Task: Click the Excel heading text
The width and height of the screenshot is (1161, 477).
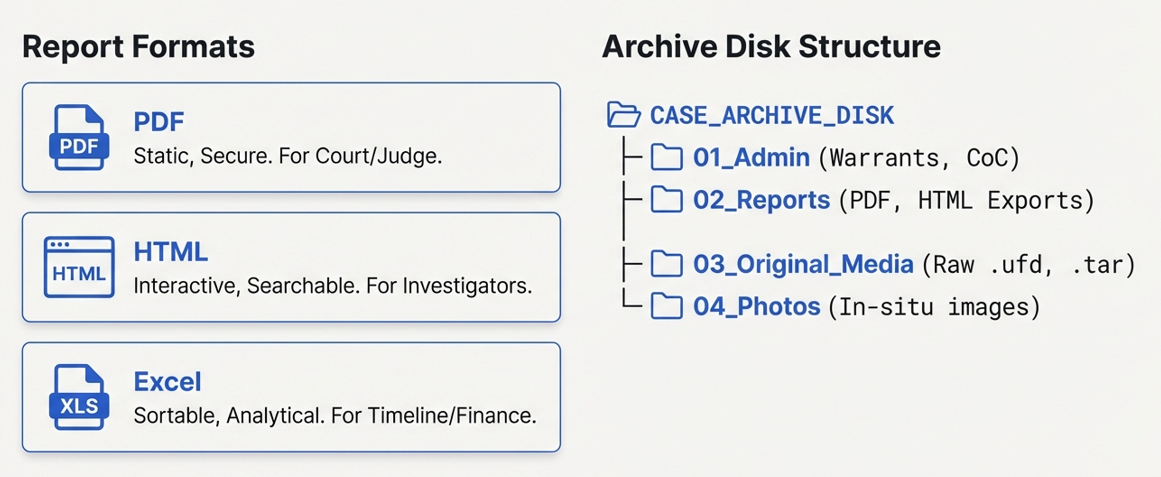Action: [x=167, y=382]
